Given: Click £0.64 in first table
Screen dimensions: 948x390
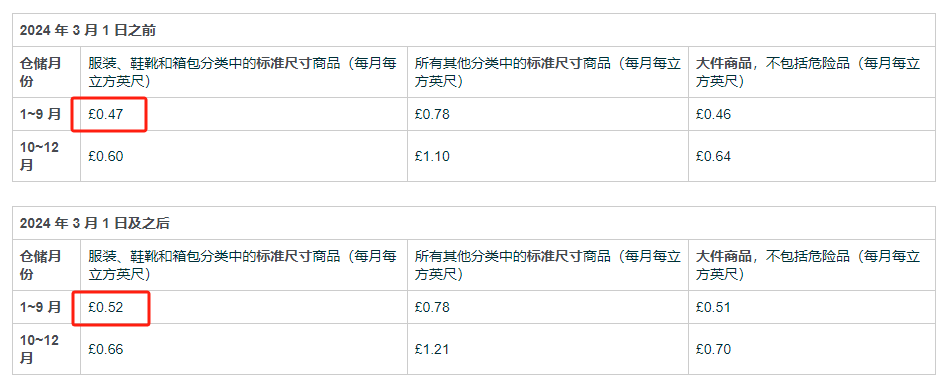Looking at the screenshot, I should click(x=713, y=157).
